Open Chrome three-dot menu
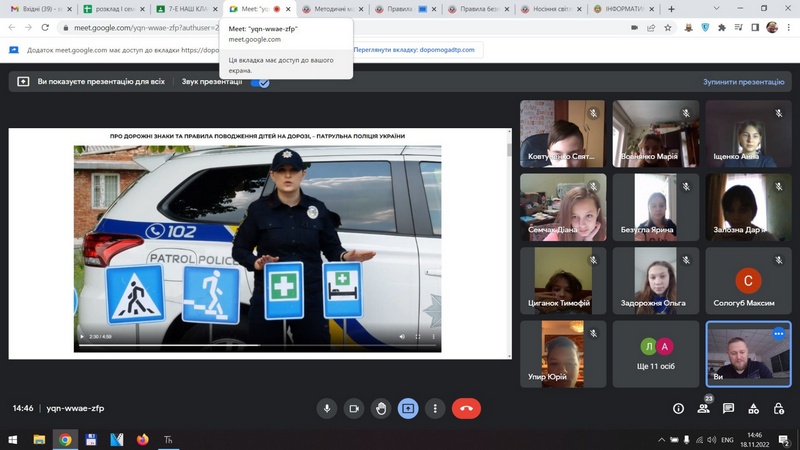 coord(788,28)
